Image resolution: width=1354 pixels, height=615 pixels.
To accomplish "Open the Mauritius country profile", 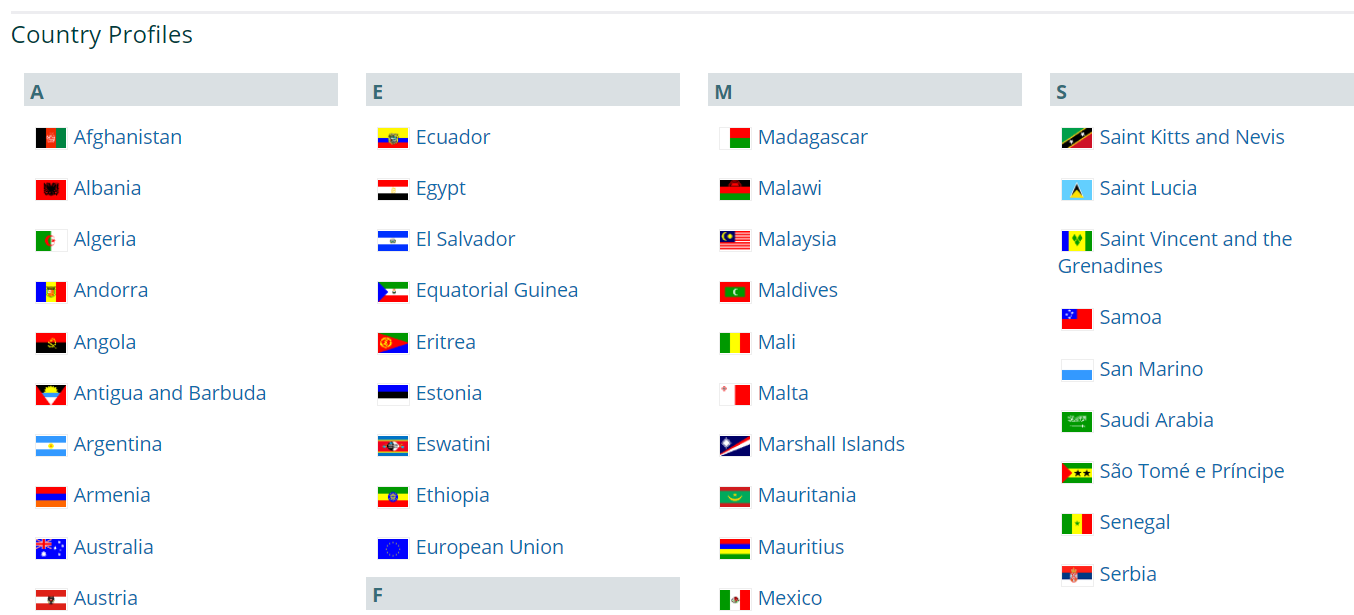I will click(x=801, y=547).
